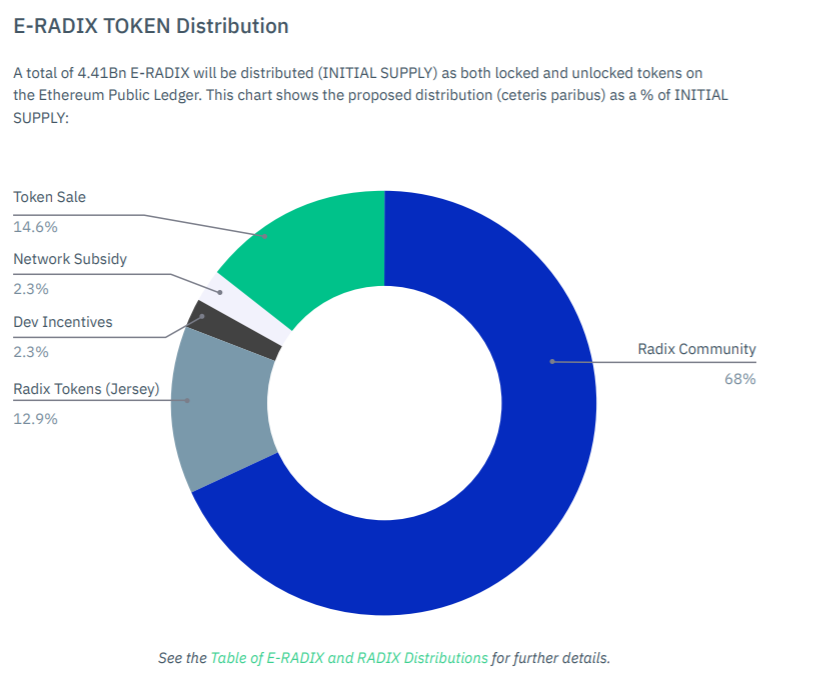Screen dimensions: 819x680
Task: Click the 68% value text
Action: point(740,379)
